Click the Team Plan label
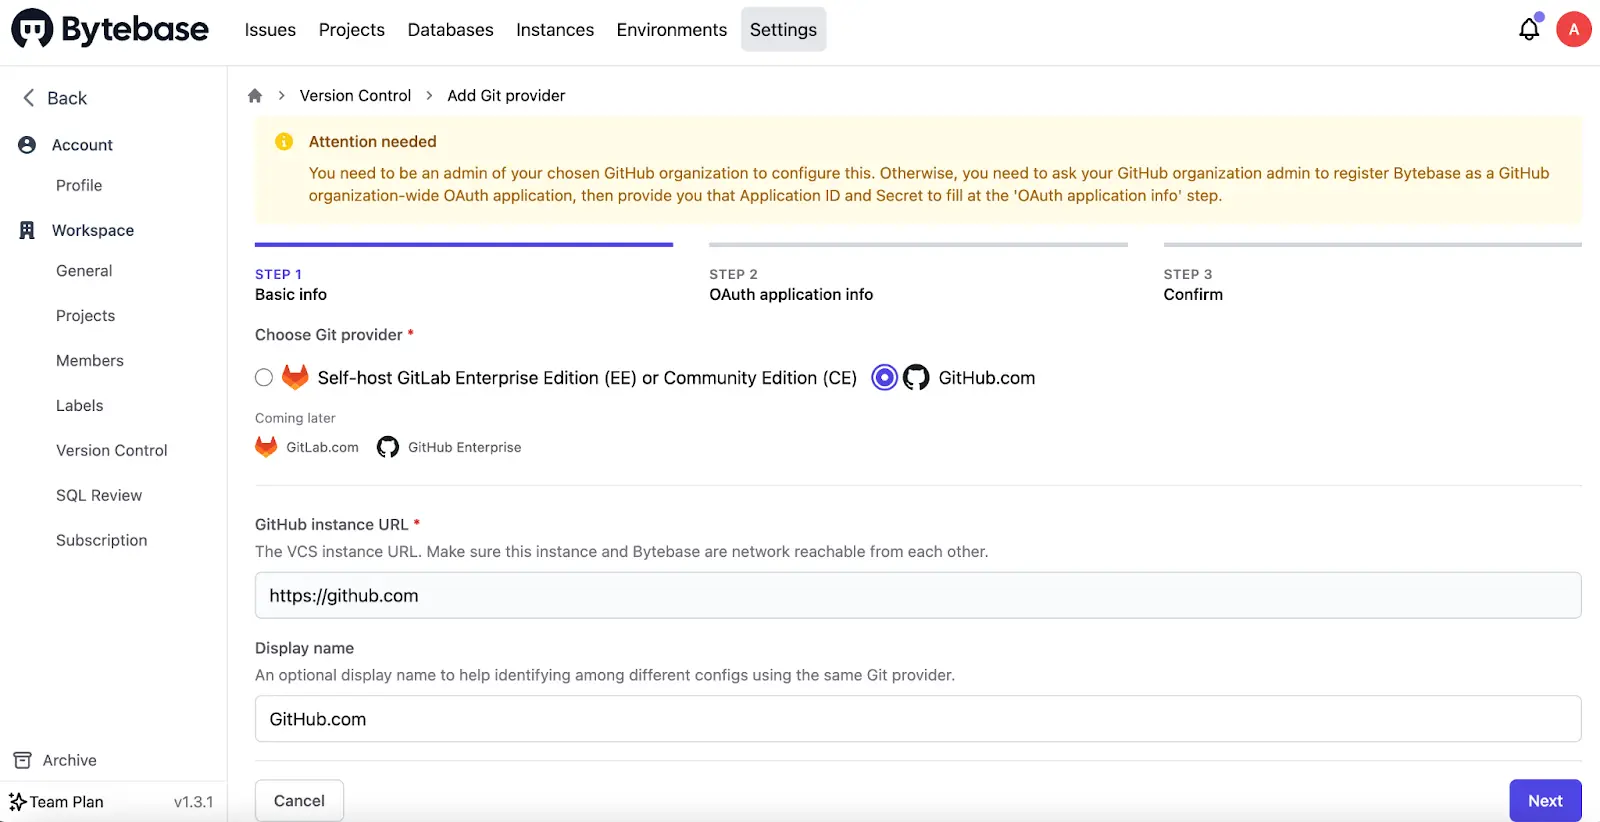This screenshot has width=1600, height=822. click(67, 802)
